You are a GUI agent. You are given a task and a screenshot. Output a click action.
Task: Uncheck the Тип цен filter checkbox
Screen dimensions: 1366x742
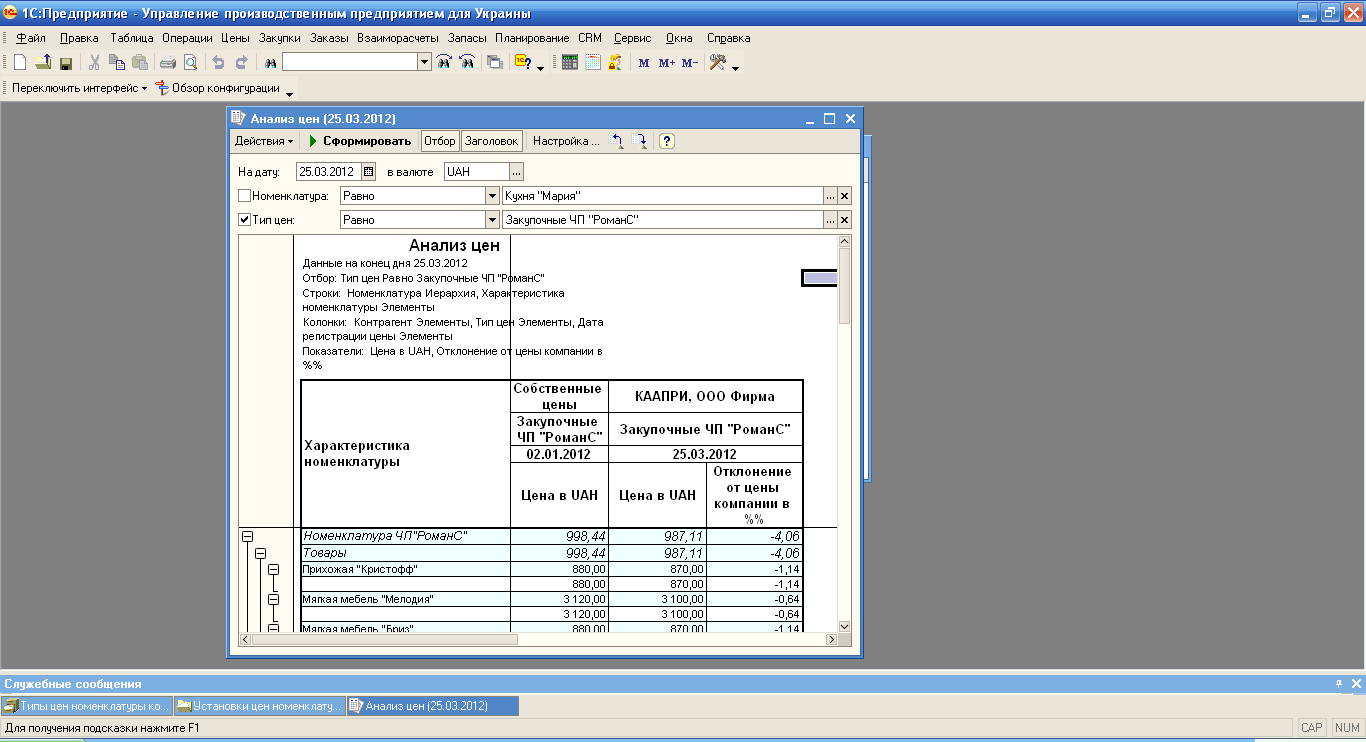pos(245,220)
